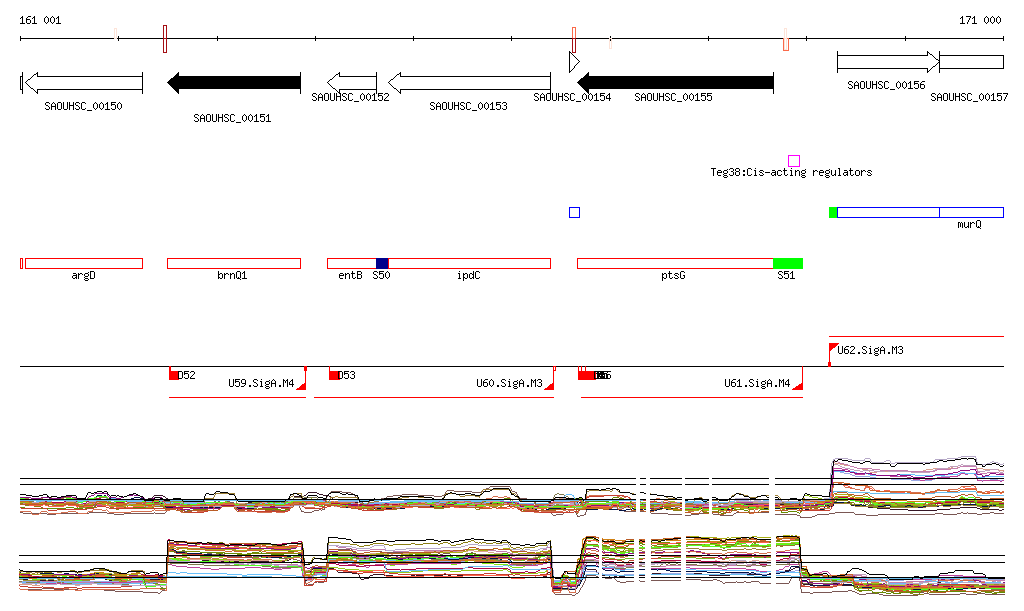This screenshot has height=611, width=1024.
Task: Click the green segment before murQ
Action: tap(833, 212)
